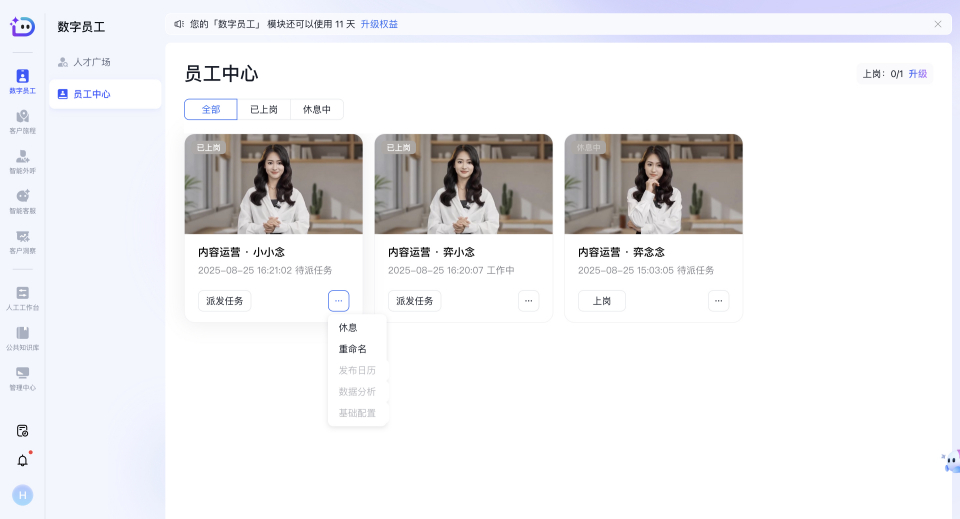
Task: Choose 重命名 in the dropdown menu
Action: [353, 349]
